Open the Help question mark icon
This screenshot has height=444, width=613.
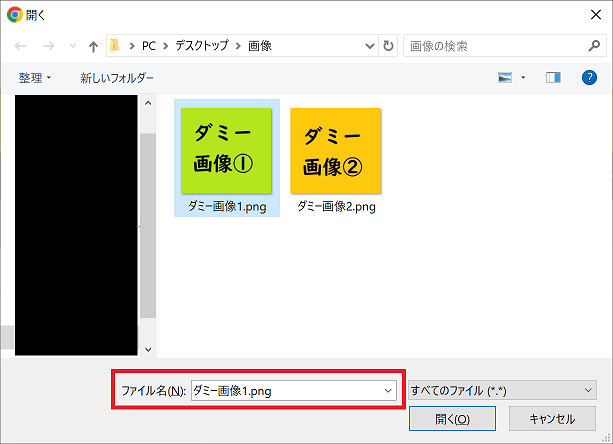[x=589, y=78]
